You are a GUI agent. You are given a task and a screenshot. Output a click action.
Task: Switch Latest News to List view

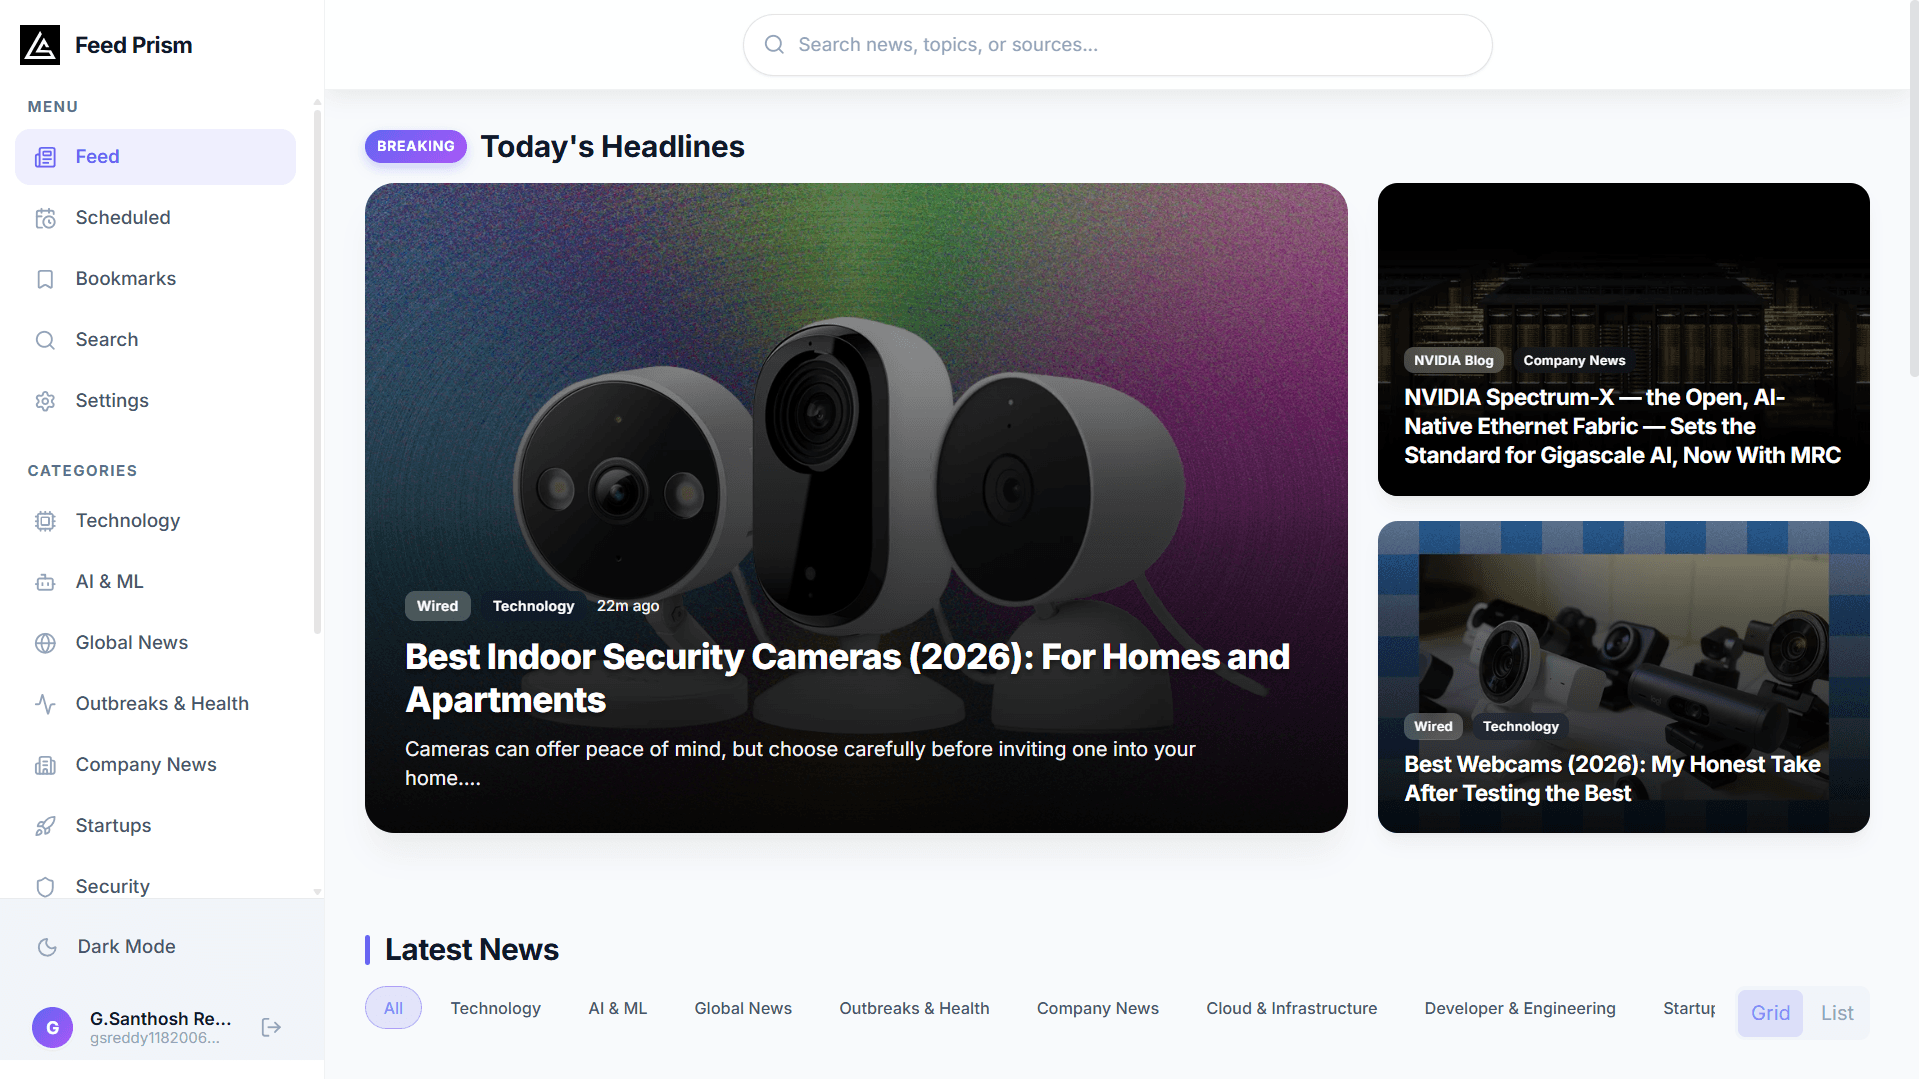pyautogui.click(x=1837, y=1013)
